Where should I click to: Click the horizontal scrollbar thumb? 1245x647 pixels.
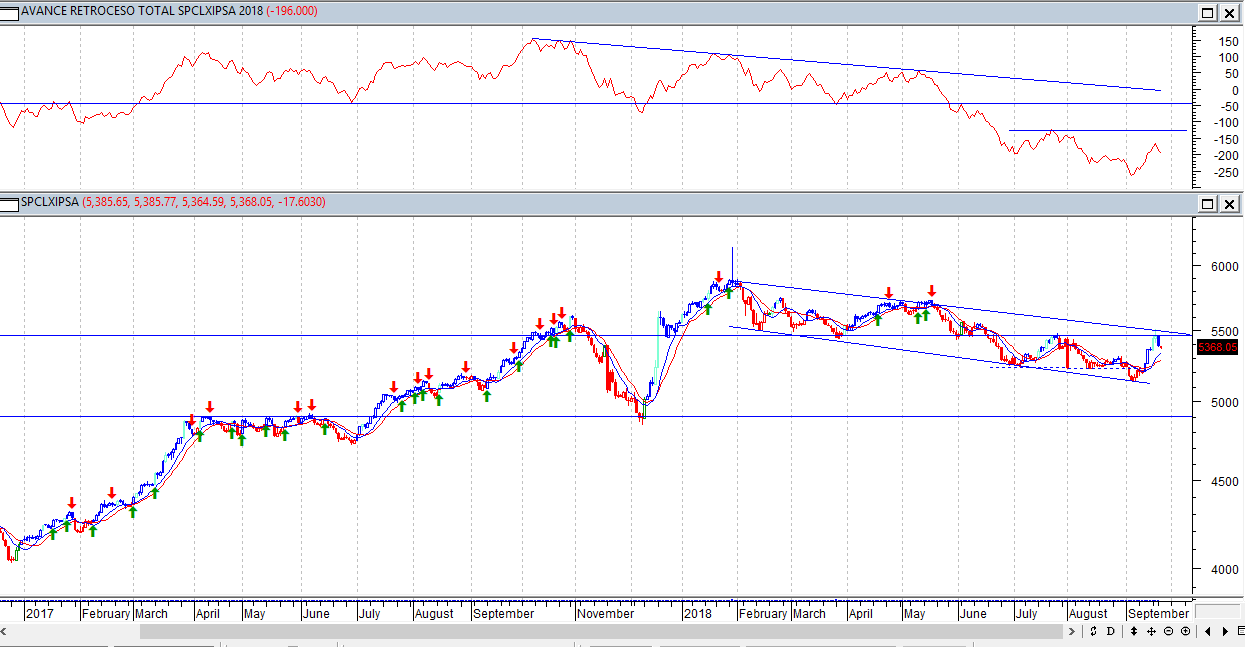coord(603,631)
